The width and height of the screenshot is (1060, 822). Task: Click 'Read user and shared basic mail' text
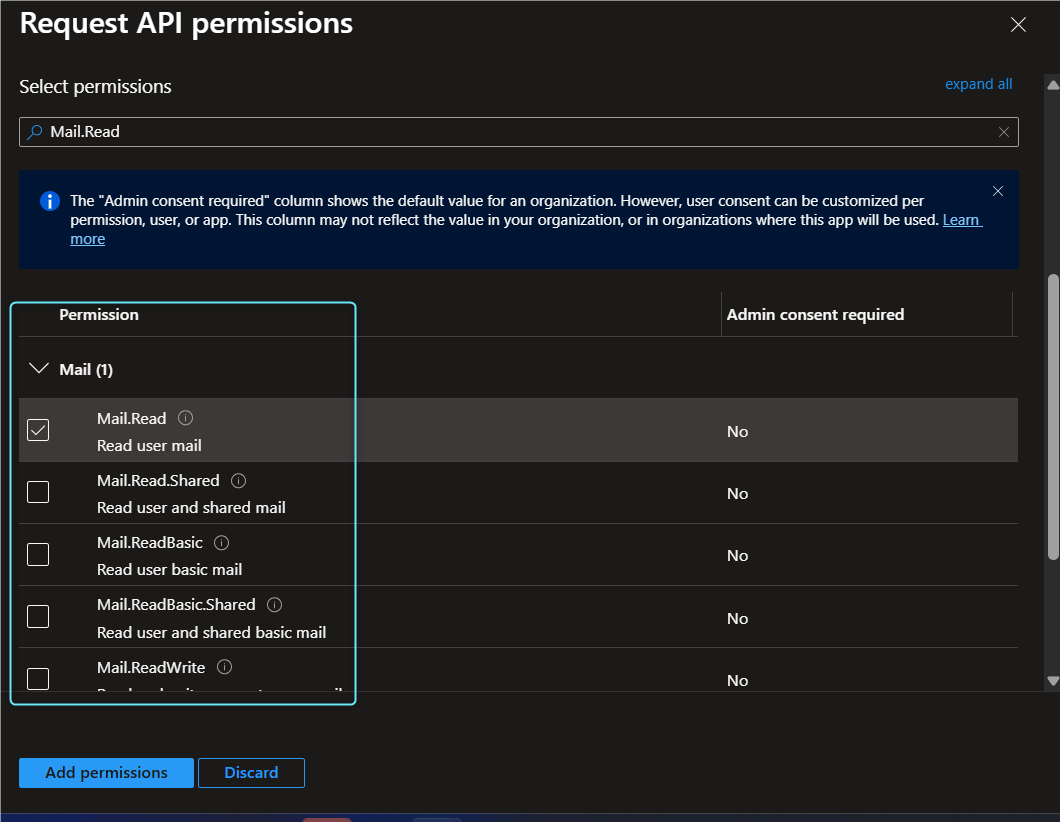pyautogui.click(x=212, y=633)
